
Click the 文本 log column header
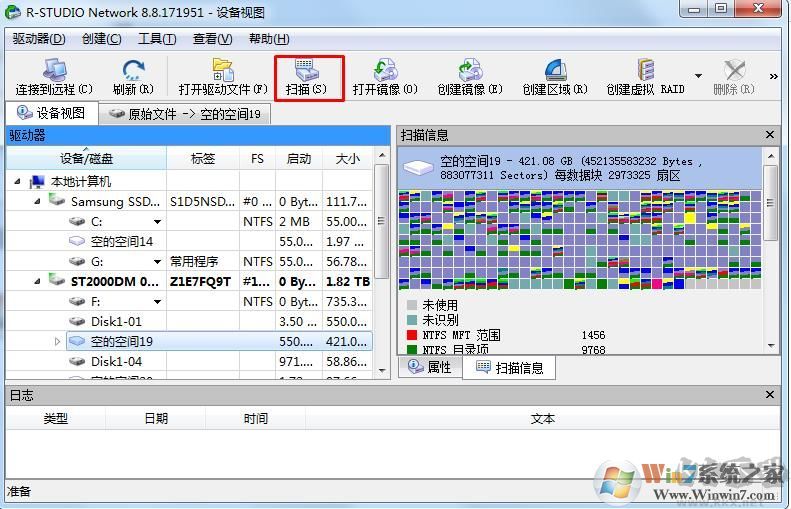[x=543, y=418]
